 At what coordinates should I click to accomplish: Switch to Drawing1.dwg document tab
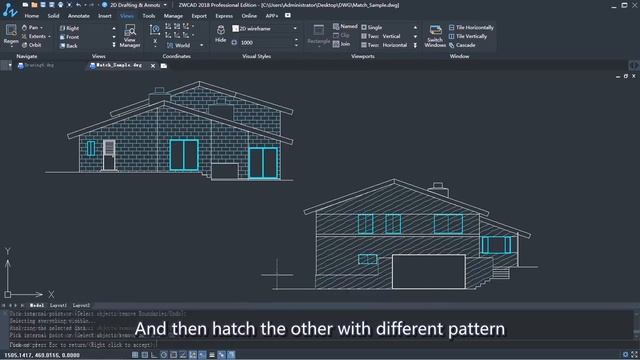pos(36,65)
